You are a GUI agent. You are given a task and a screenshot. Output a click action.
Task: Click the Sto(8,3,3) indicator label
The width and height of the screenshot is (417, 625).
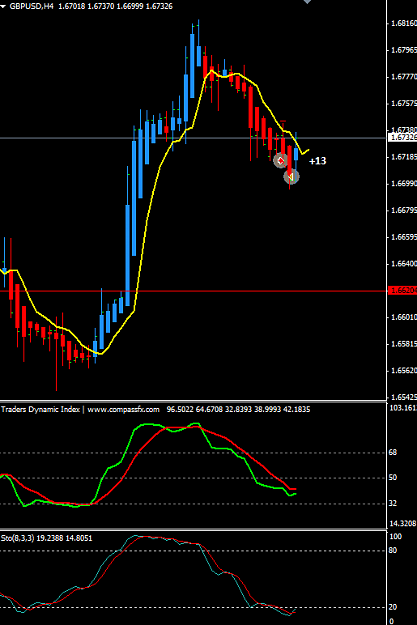(x=18, y=538)
